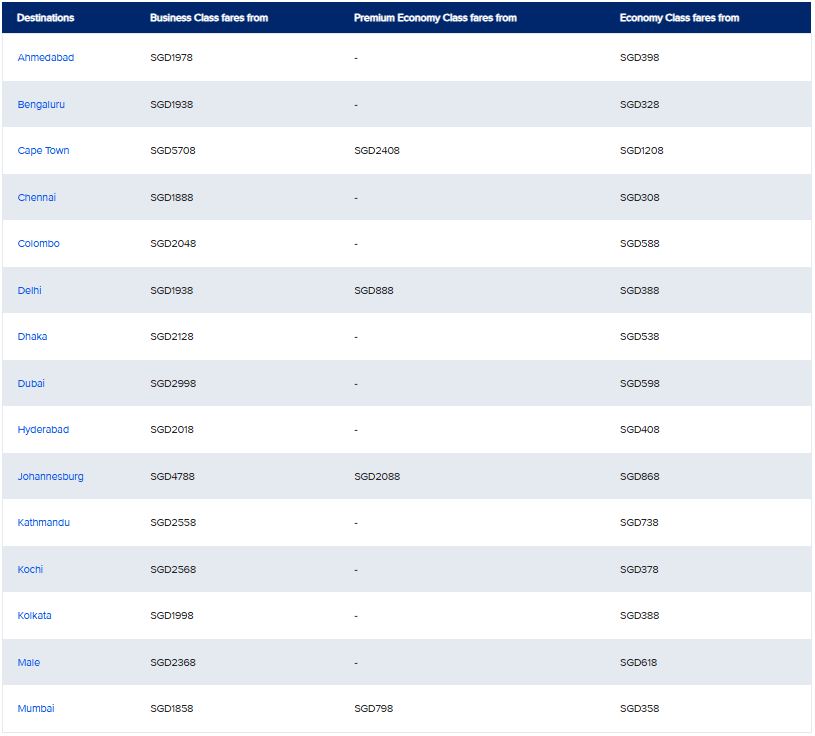The image size is (815, 736).
Task: Select Mumbai business fare SGD1858
Action: pyautogui.click(x=172, y=709)
